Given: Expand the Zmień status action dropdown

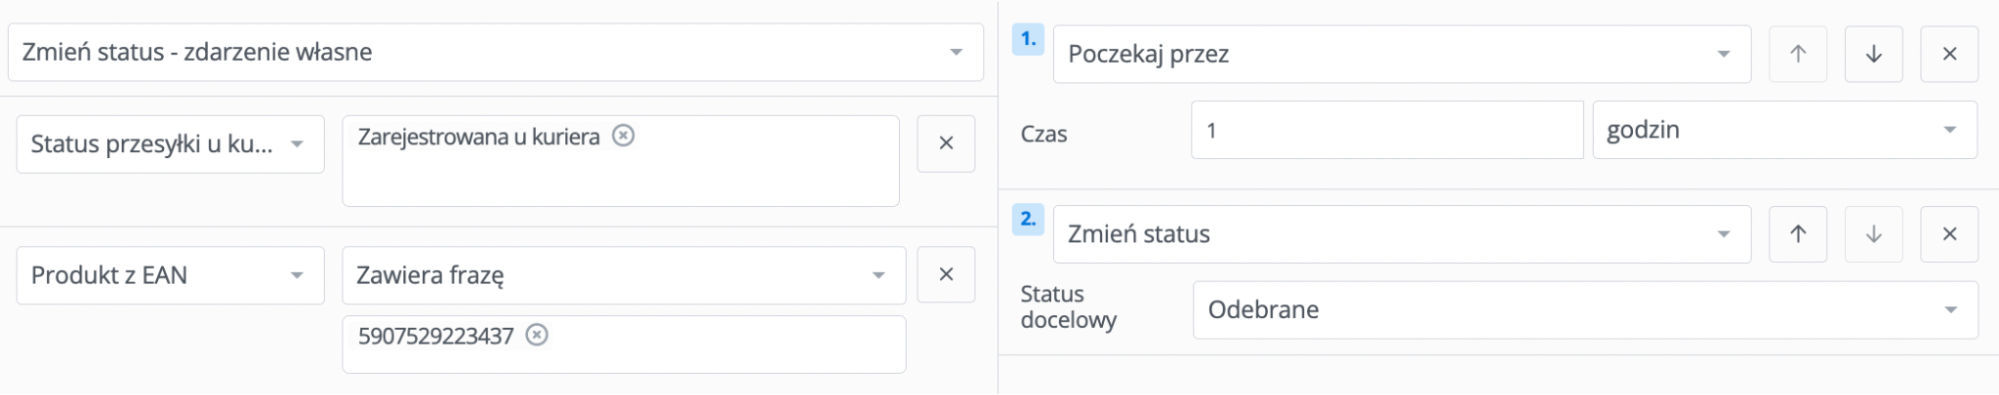Looking at the screenshot, I should pos(1402,234).
